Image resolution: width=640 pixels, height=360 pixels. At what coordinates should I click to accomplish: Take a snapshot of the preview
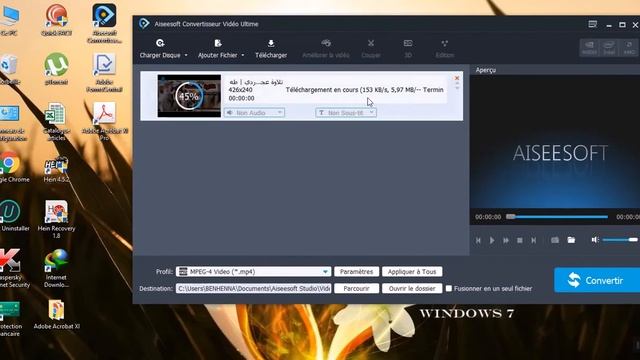[x=555, y=240]
